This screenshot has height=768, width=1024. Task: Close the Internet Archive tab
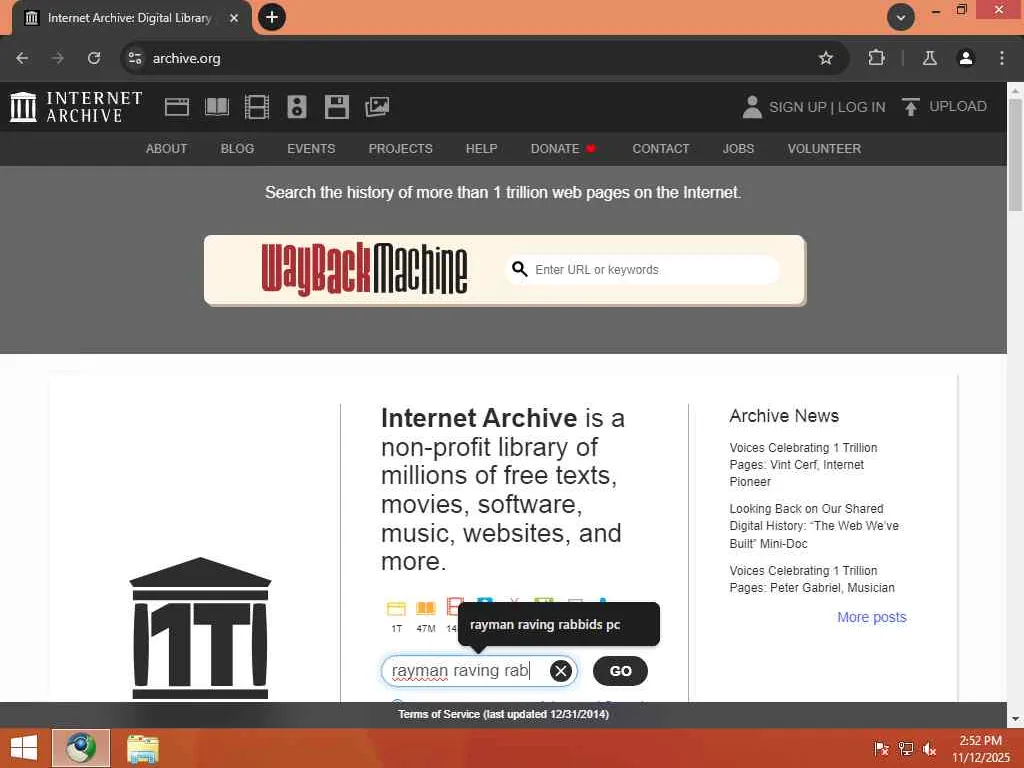[x=234, y=18]
